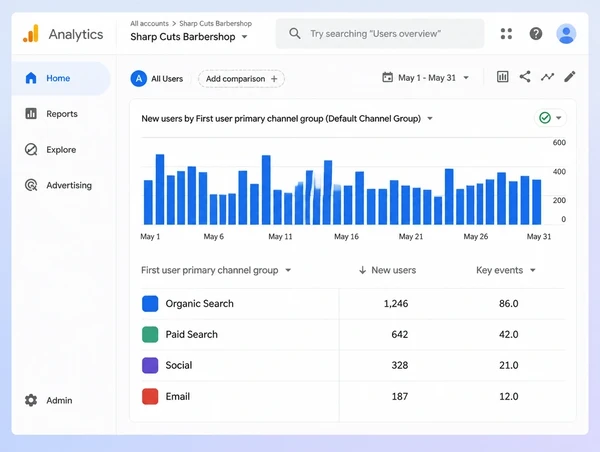The width and height of the screenshot is (600, 452).
Task: Click the 1,246 new users value
Action: (x=396, y=304)
